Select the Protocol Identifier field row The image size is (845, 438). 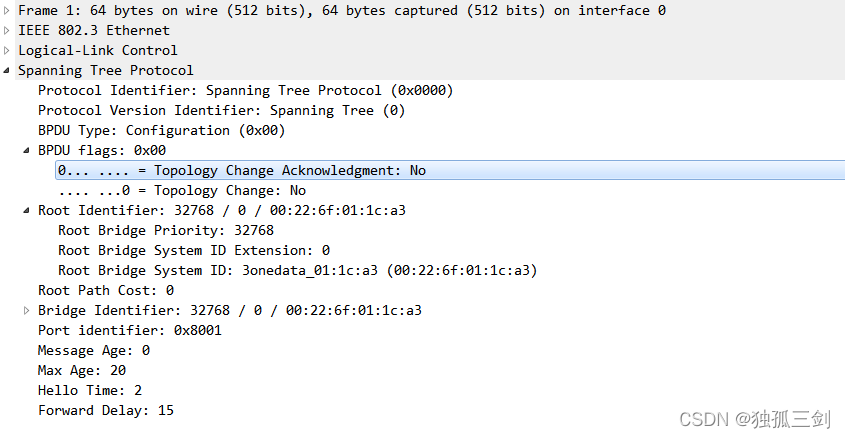(245, 90)
